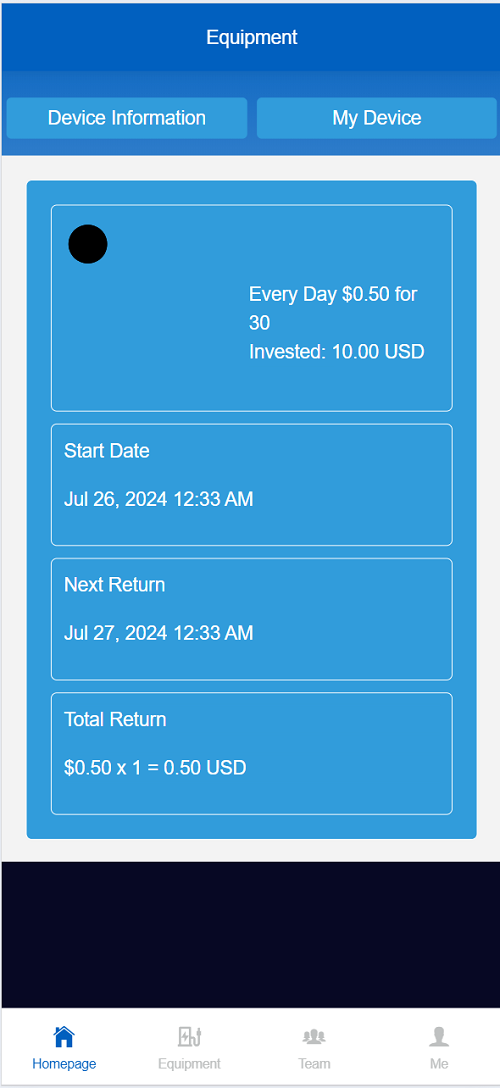Viewport: 500px width, 1088px height.
Task: Tap the Me profile icon
Action: point(439,1037)
